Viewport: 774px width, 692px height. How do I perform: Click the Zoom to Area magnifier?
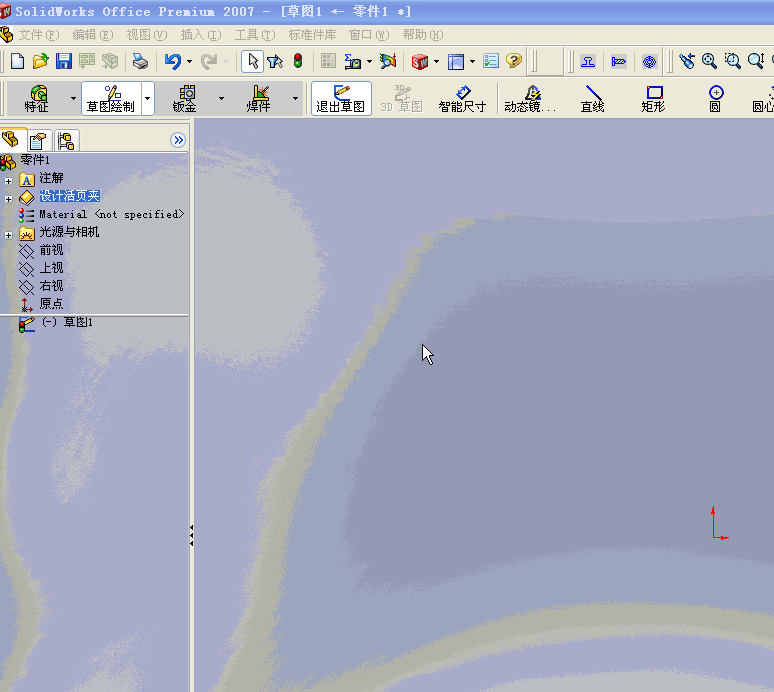pyautogui.click(x=733, y=61)
